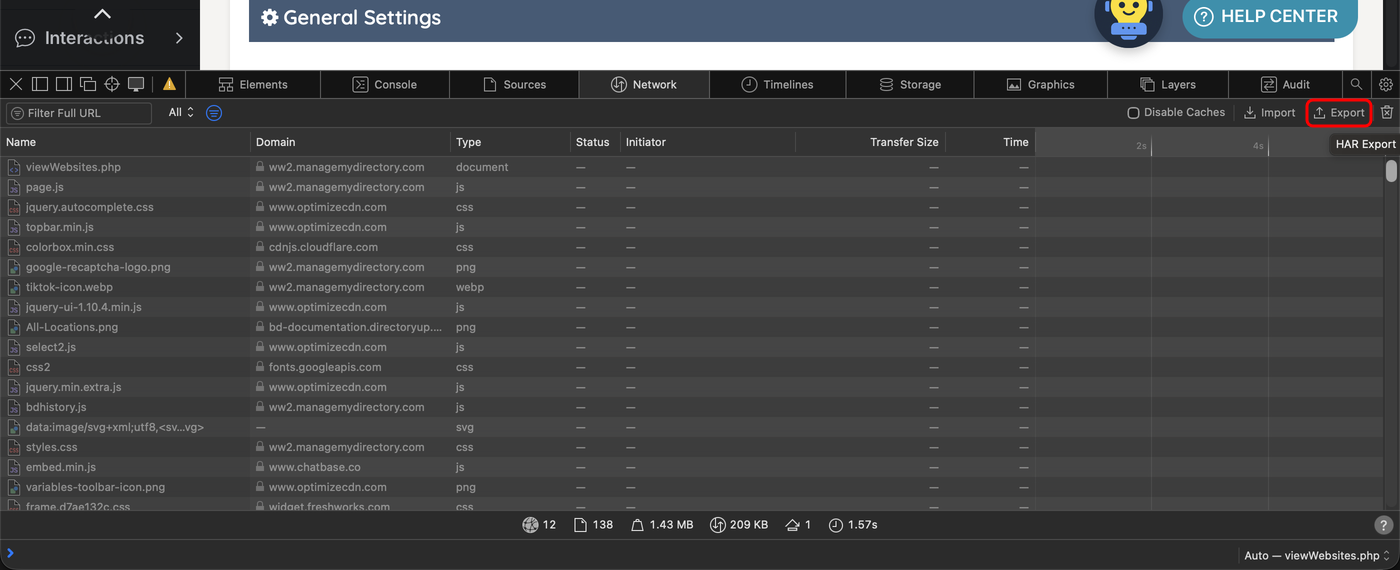Select jquery-ui-1.10.4.min.js row

692,307
